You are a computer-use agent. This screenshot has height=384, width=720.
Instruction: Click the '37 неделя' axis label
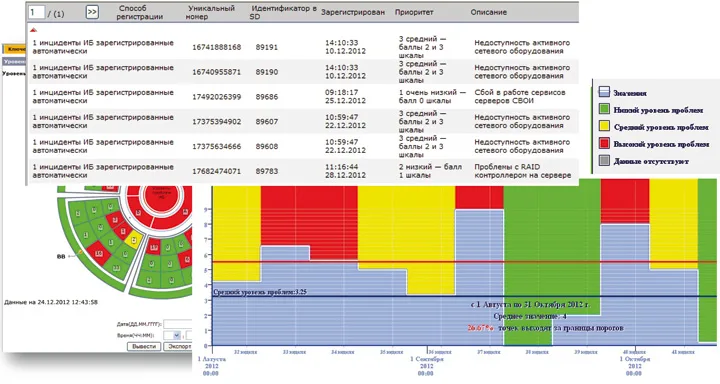(489, 352)
